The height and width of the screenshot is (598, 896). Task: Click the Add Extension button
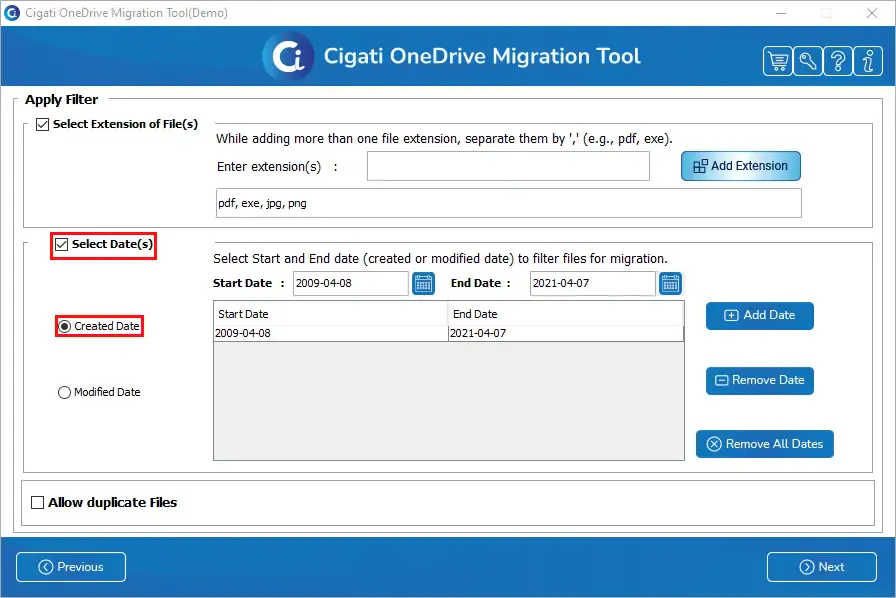point(741,166)
